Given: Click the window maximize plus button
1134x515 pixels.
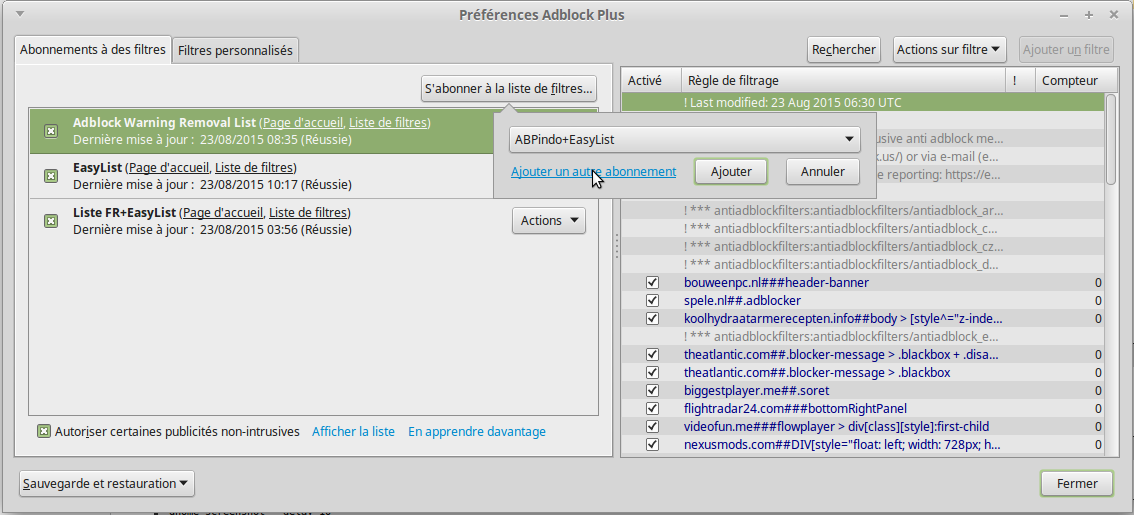Looking at the screenshot, I should point(1088,15).
